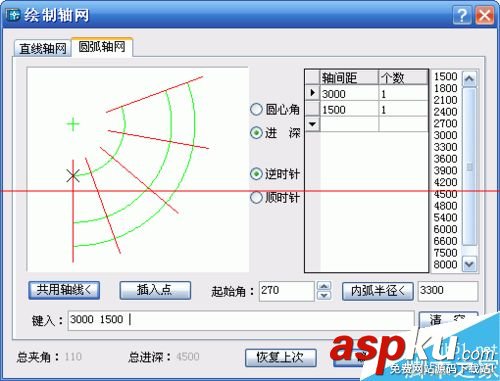The height and width of the screenshot is (381, 500).
Task: Click the 键入 text input field
Action: tap(241, 320)
